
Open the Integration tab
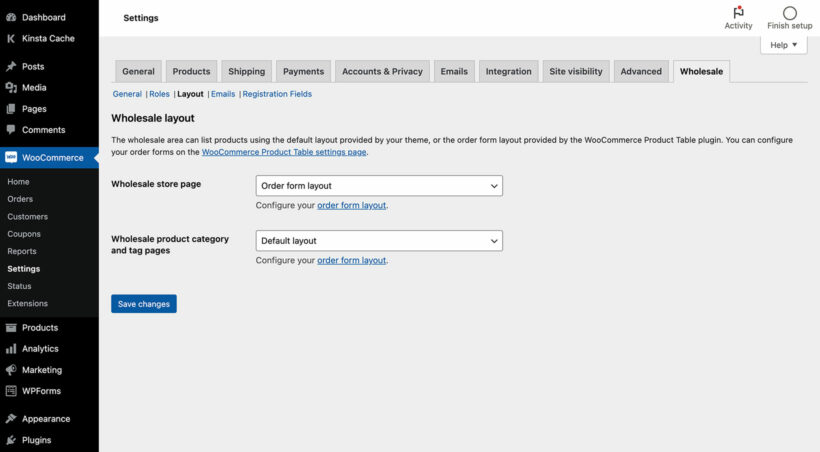(x=508, y=71)
